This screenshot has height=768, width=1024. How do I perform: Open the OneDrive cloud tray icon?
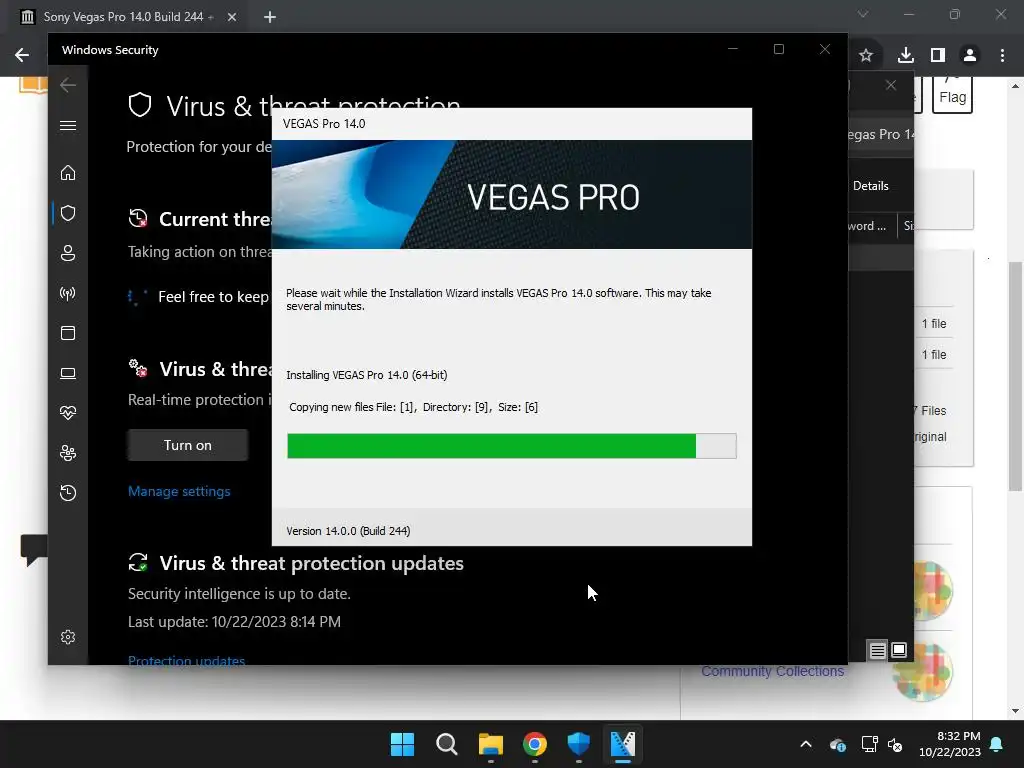(x=838, y=744)
